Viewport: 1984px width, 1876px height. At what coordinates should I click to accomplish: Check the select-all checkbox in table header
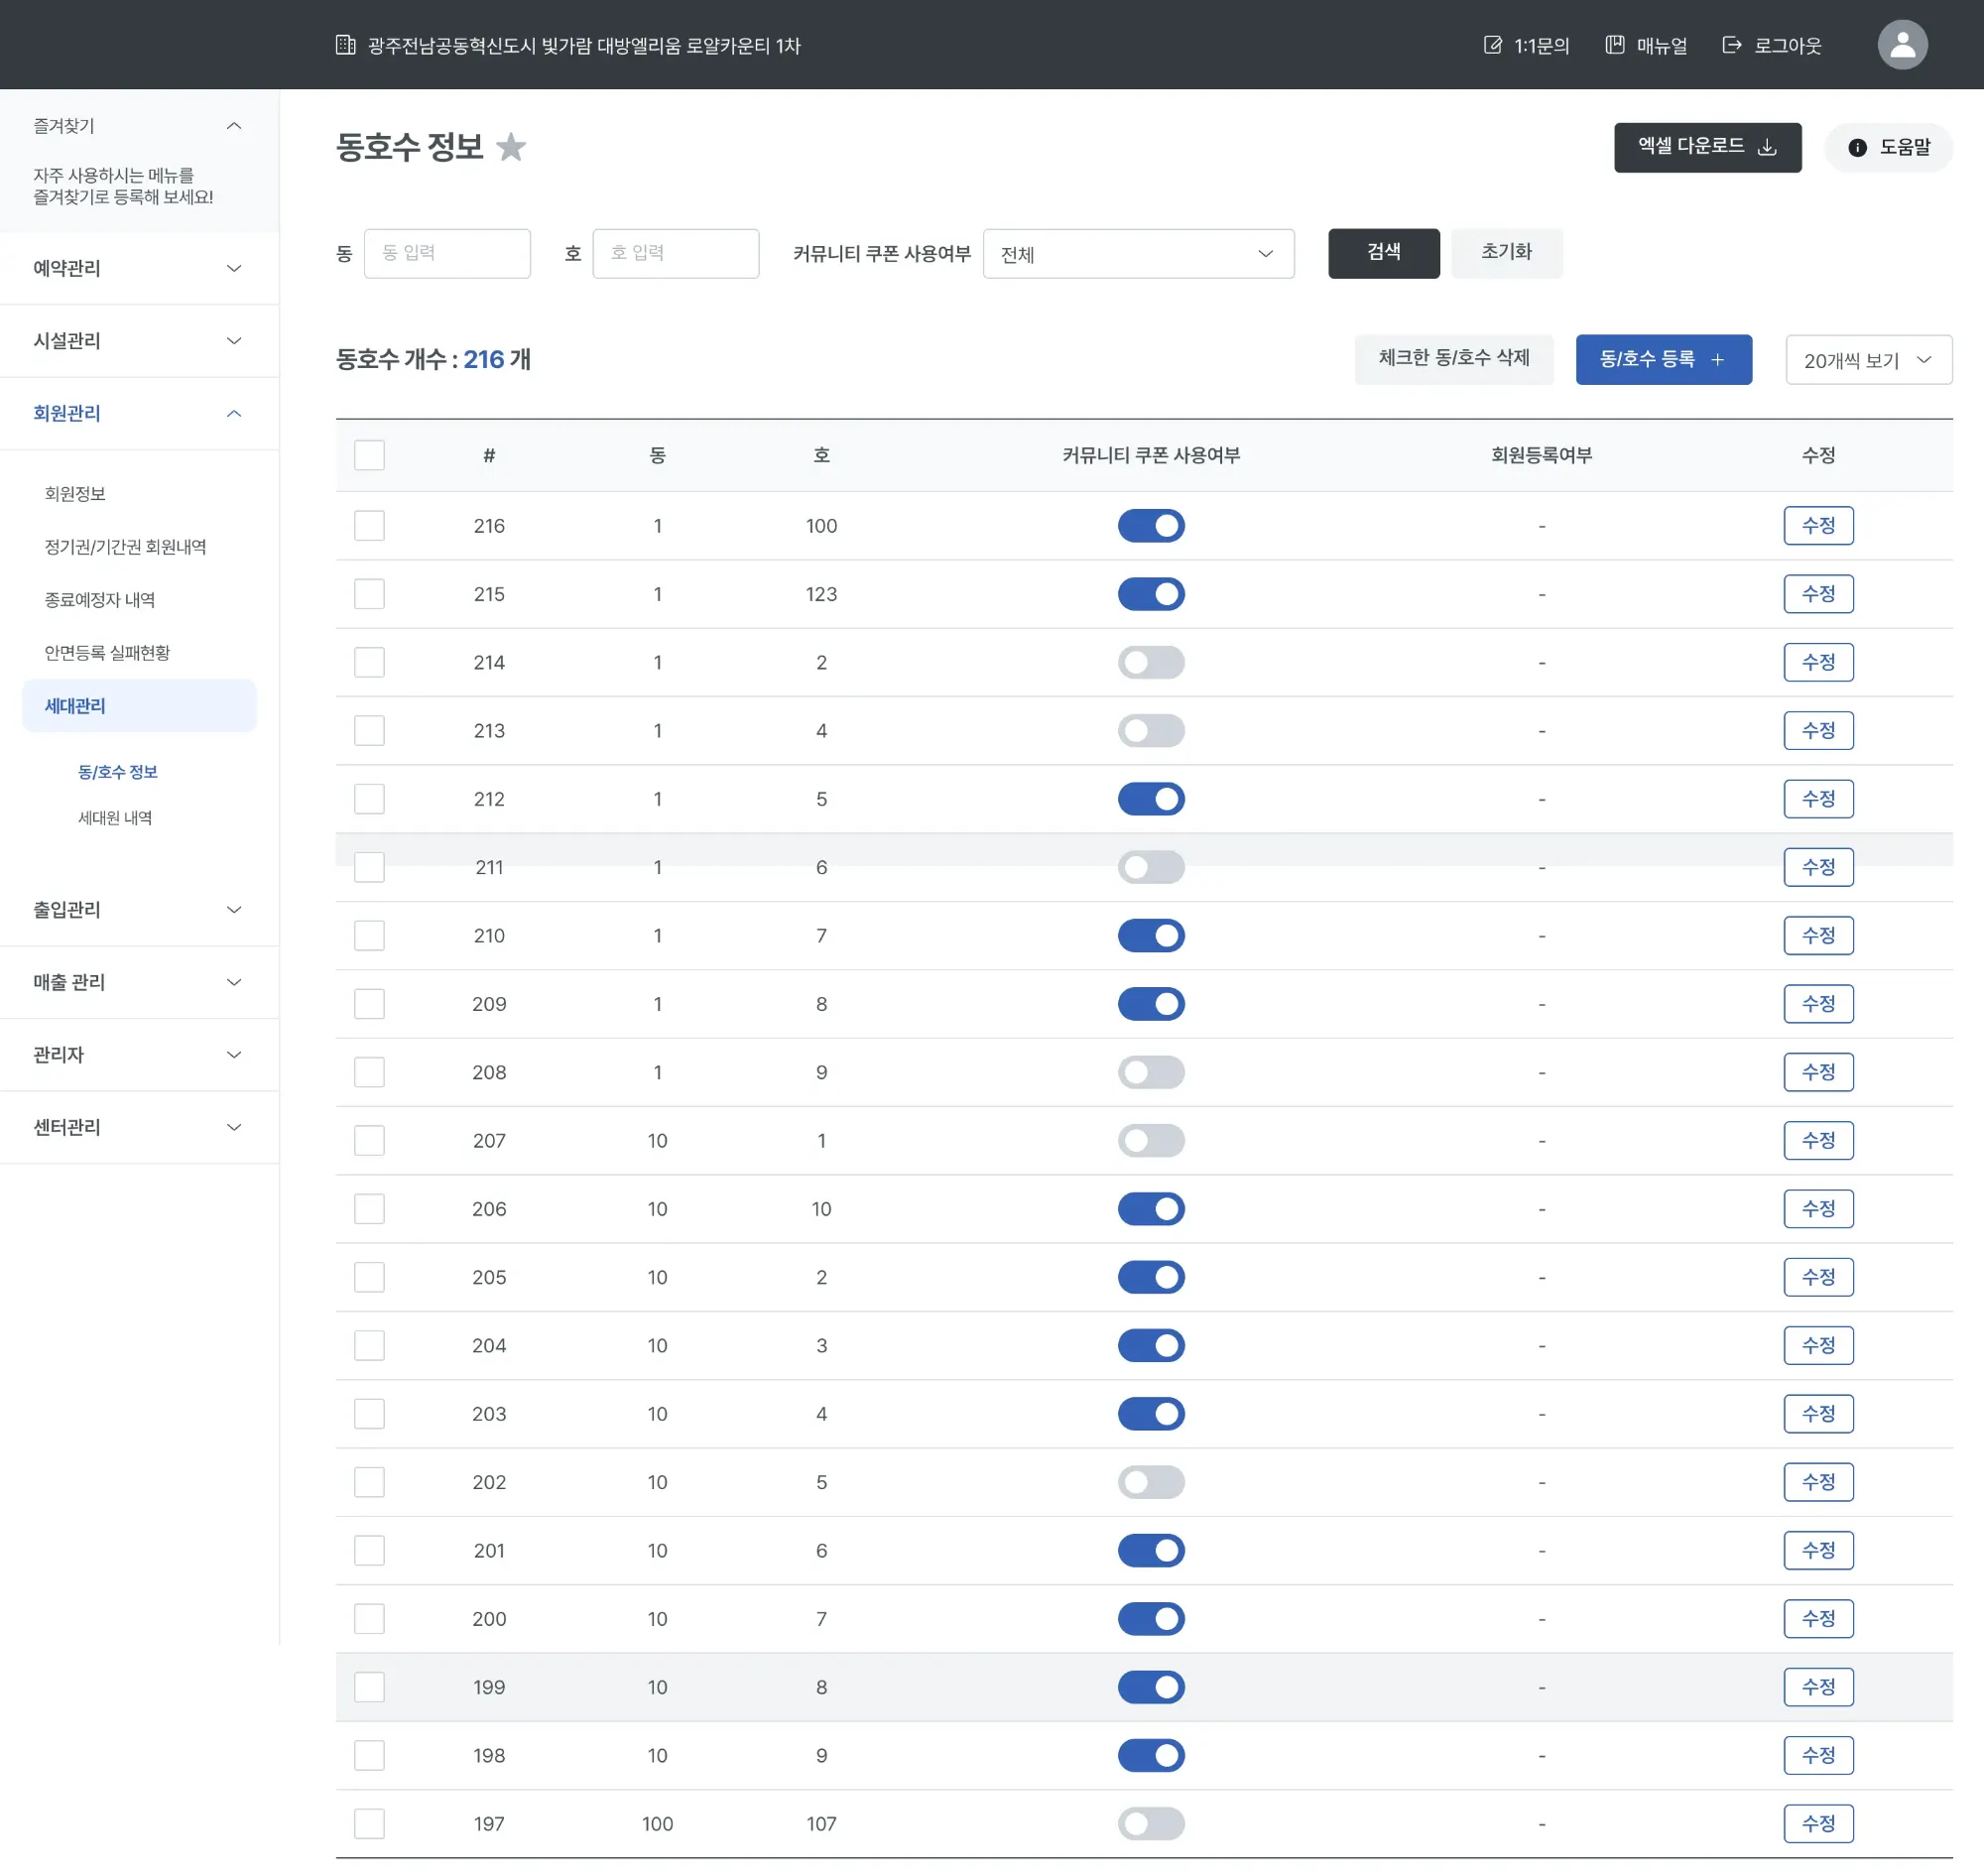(x=369, y=455)
